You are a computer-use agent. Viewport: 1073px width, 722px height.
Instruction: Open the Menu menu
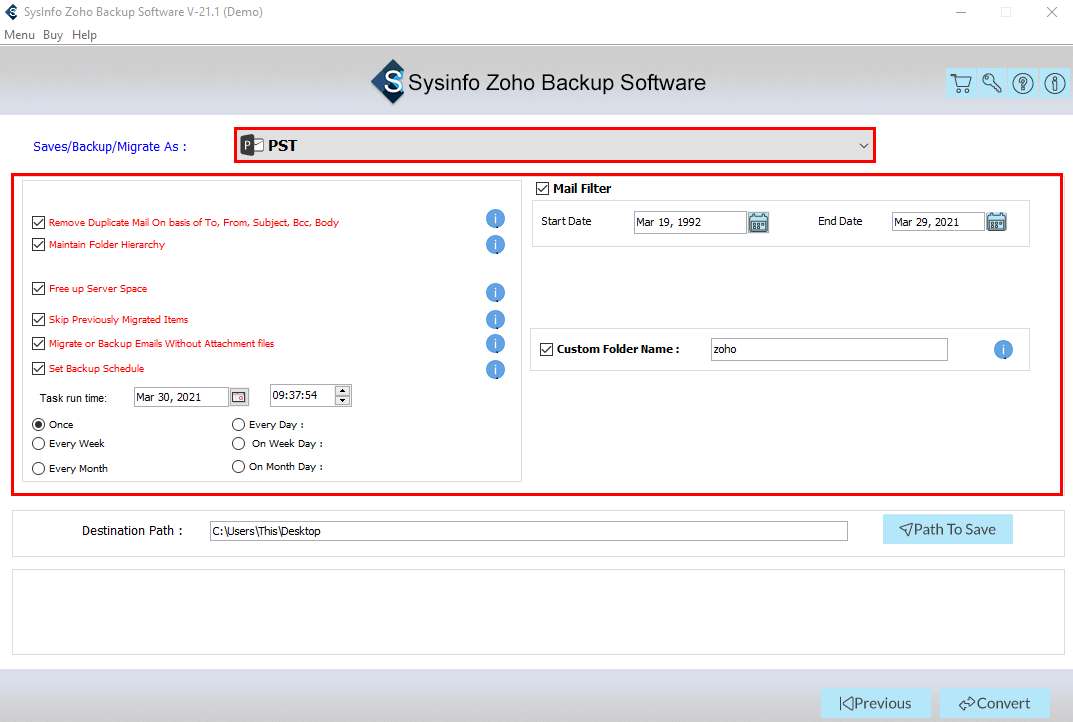coord(19,35)
